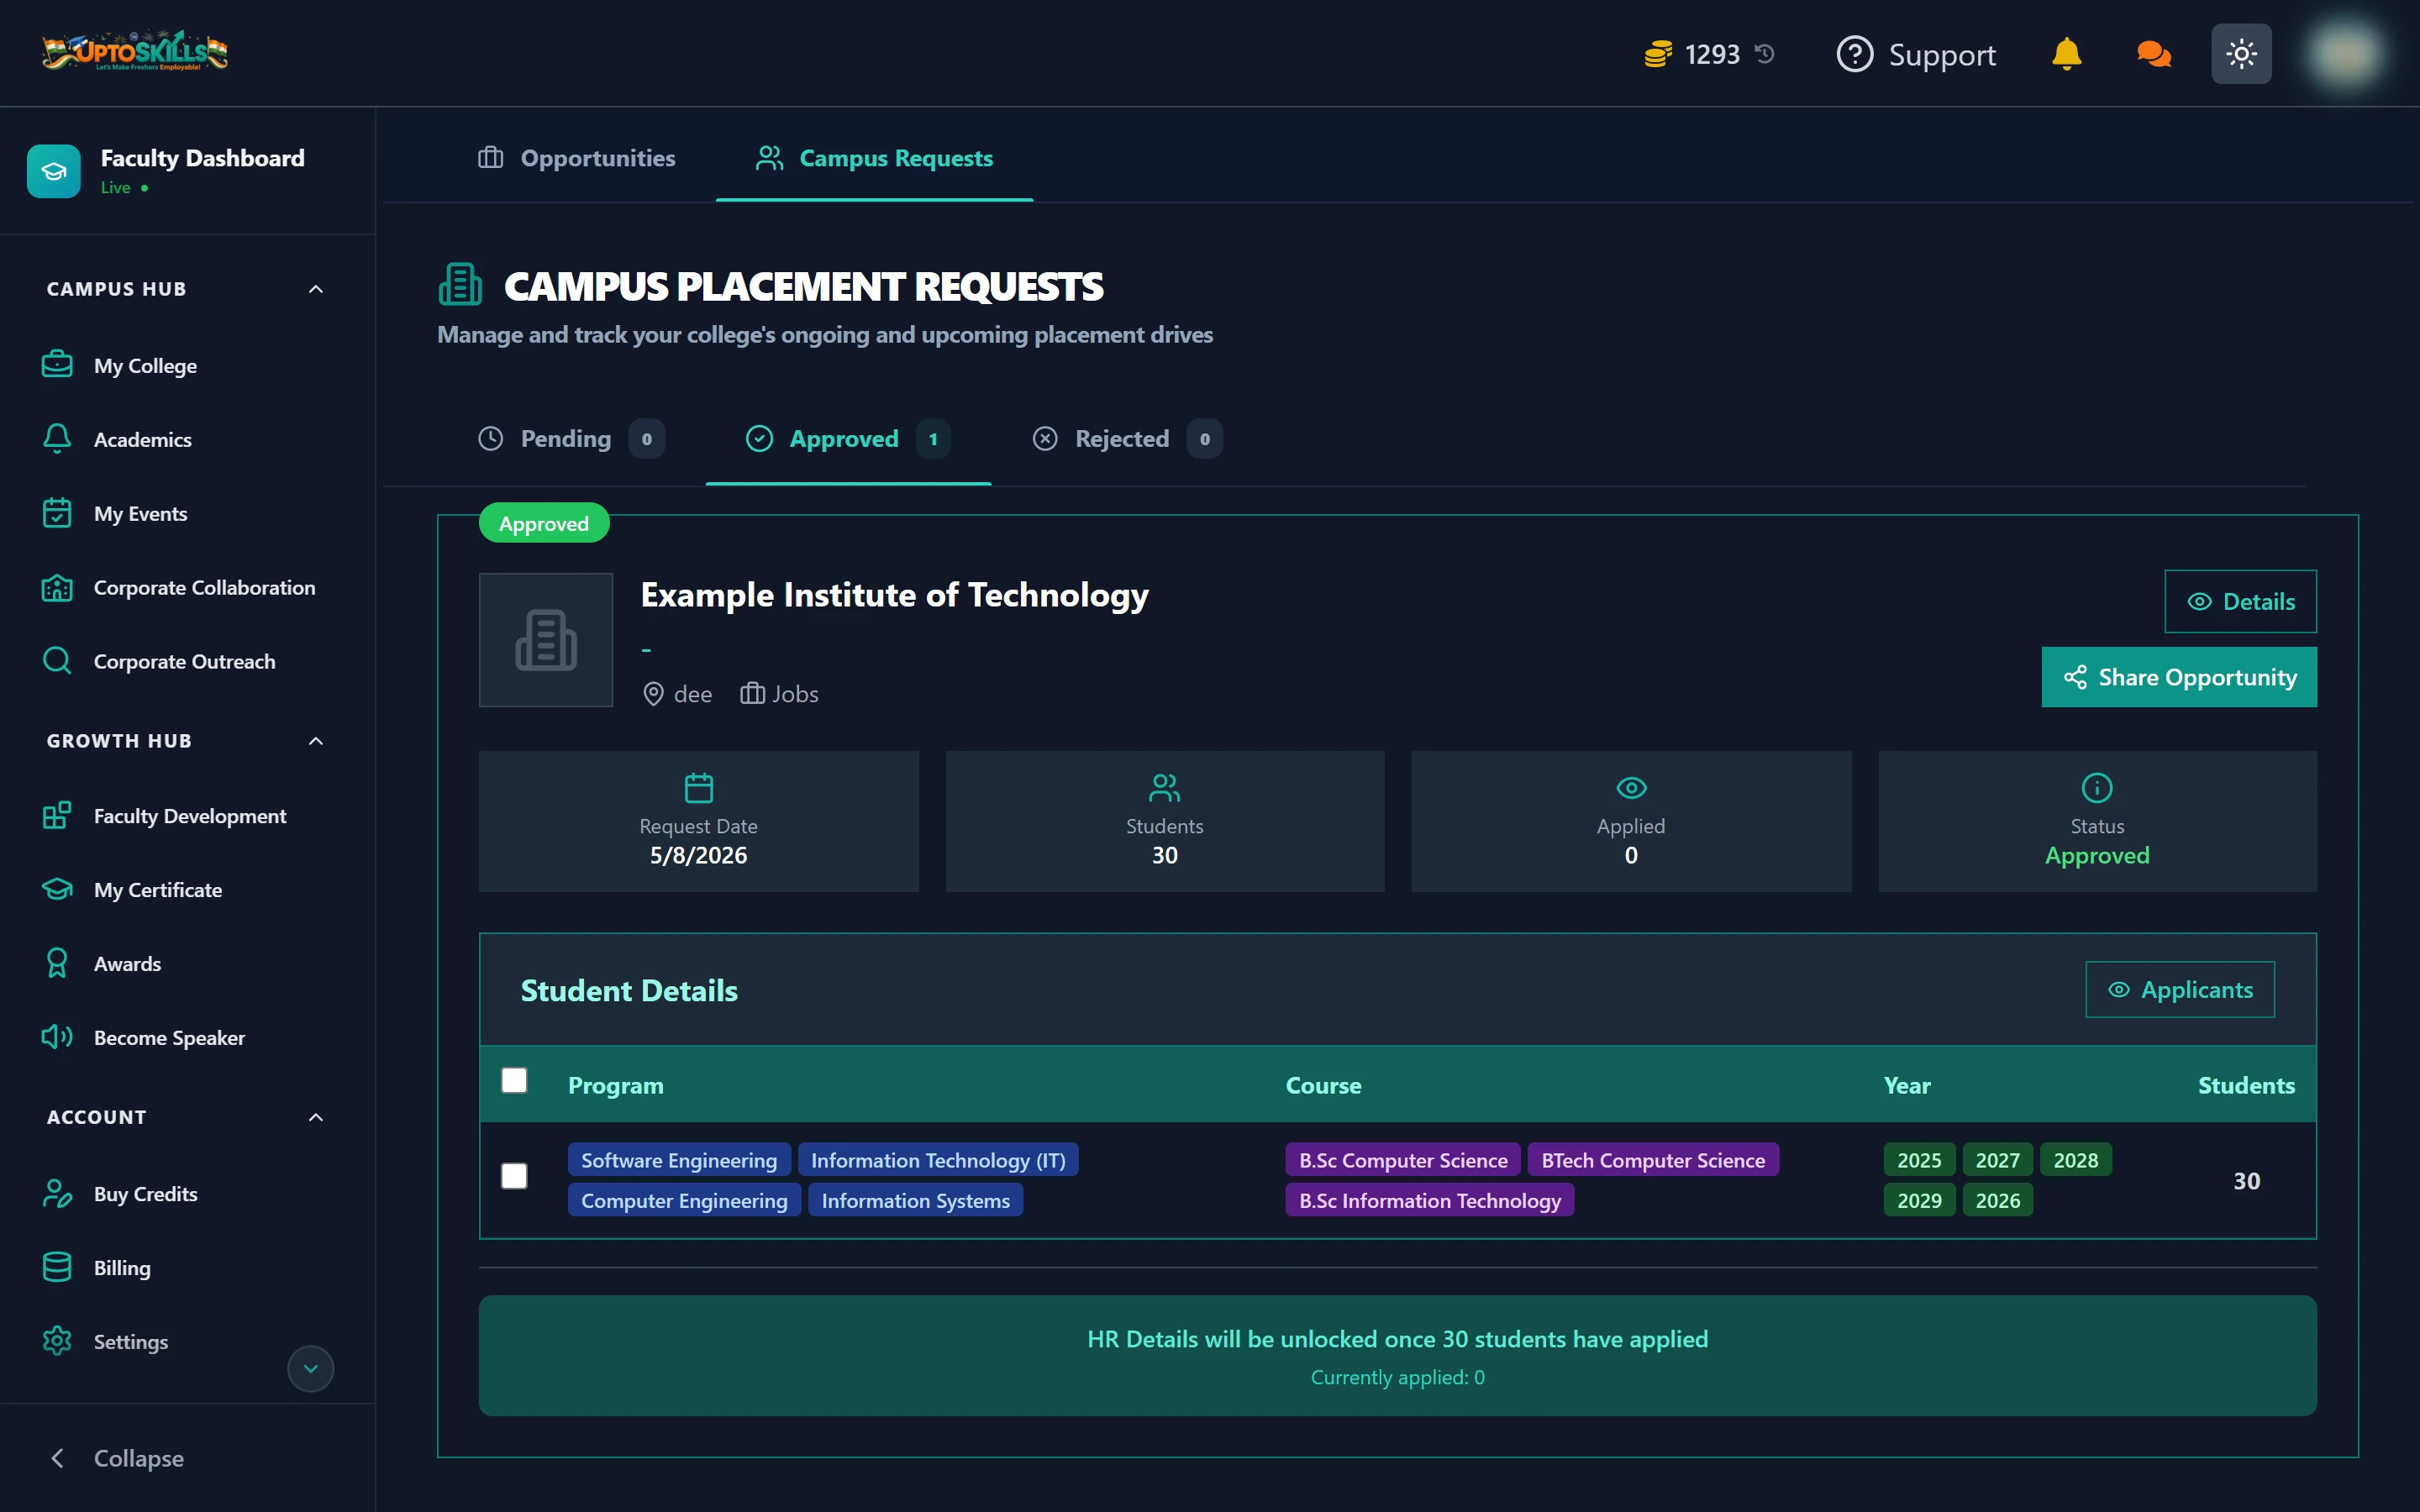Click the B.Sc Information Technology tag
The image size is (2420, 1512).
click(x=1430, y=1200)
